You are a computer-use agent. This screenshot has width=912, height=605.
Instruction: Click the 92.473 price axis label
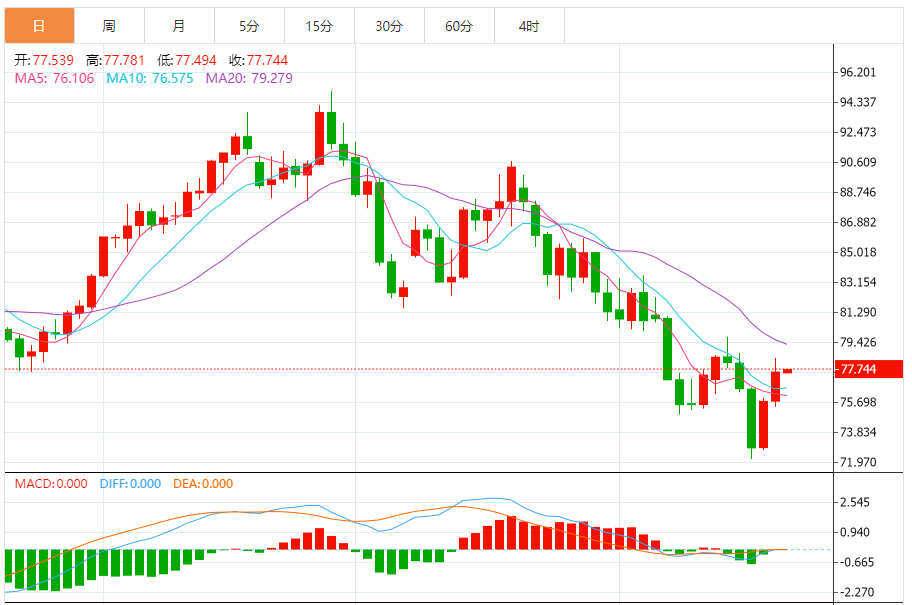click(x=858, y=132)
